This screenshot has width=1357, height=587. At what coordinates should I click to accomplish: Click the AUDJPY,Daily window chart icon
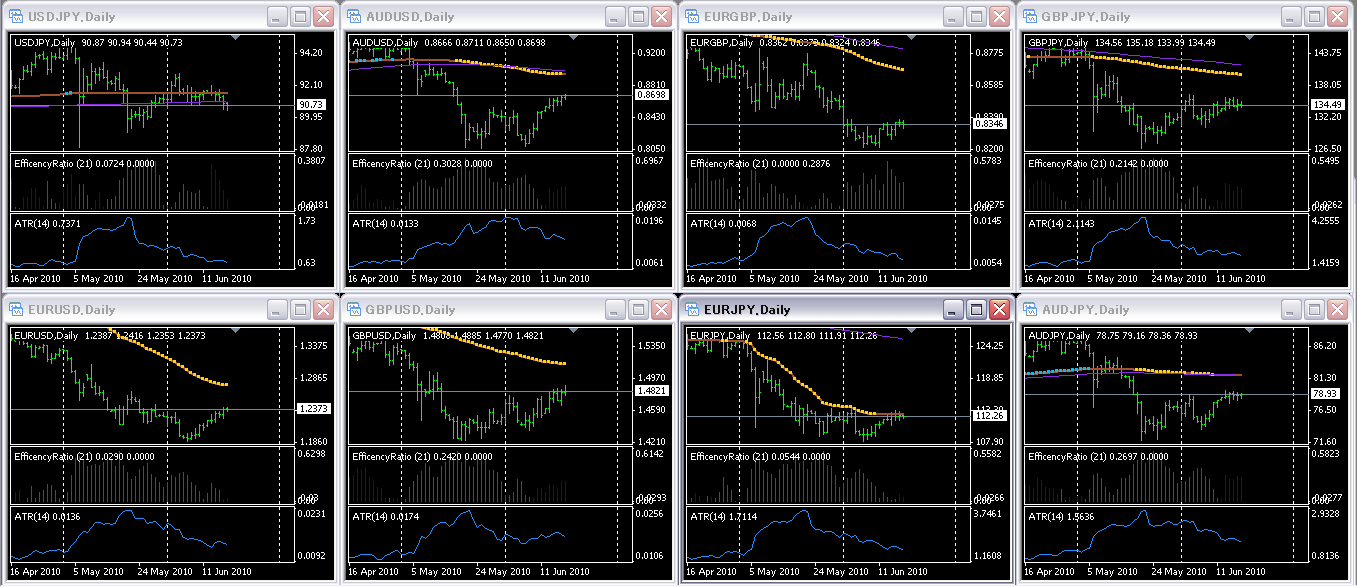[x=1030, y=310]
